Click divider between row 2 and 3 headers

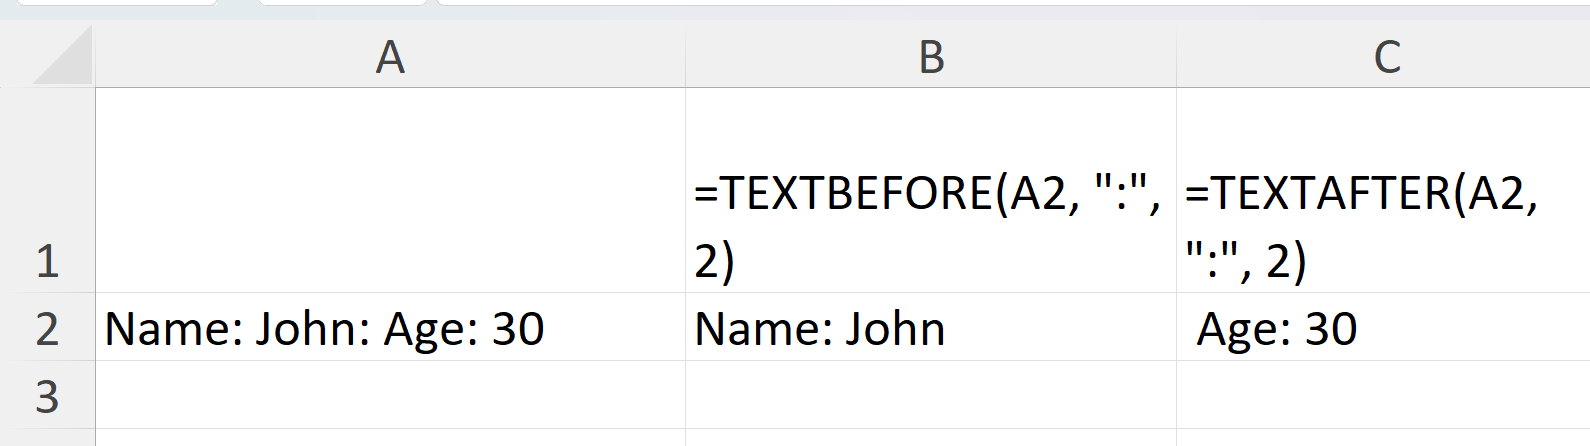click(47, 361)
